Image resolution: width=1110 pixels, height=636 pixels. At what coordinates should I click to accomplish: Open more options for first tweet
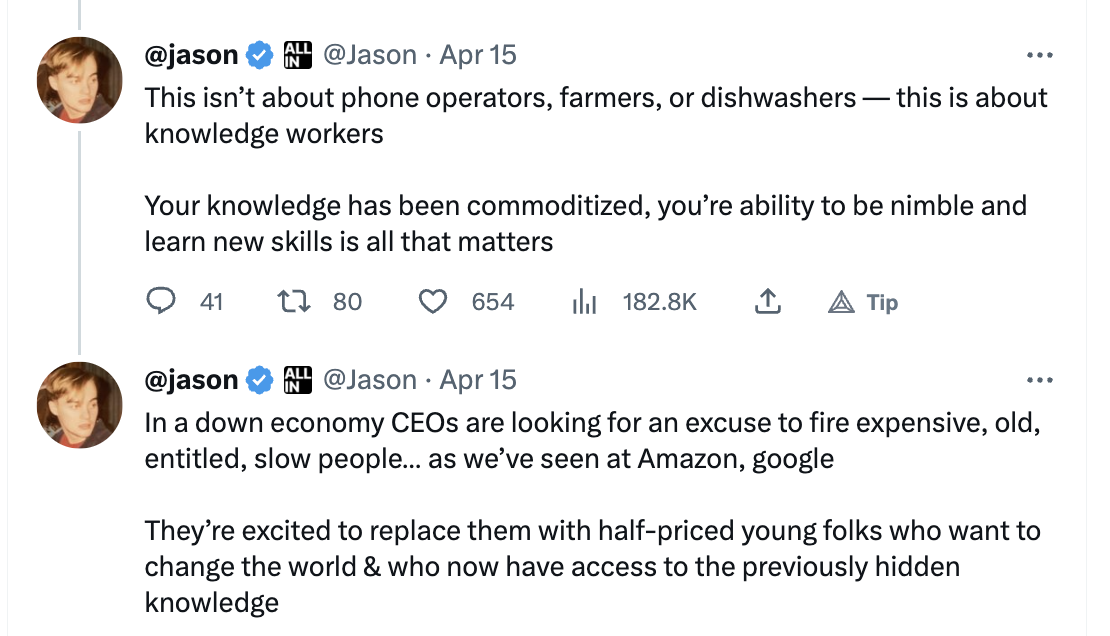(x=1039, y=55)
